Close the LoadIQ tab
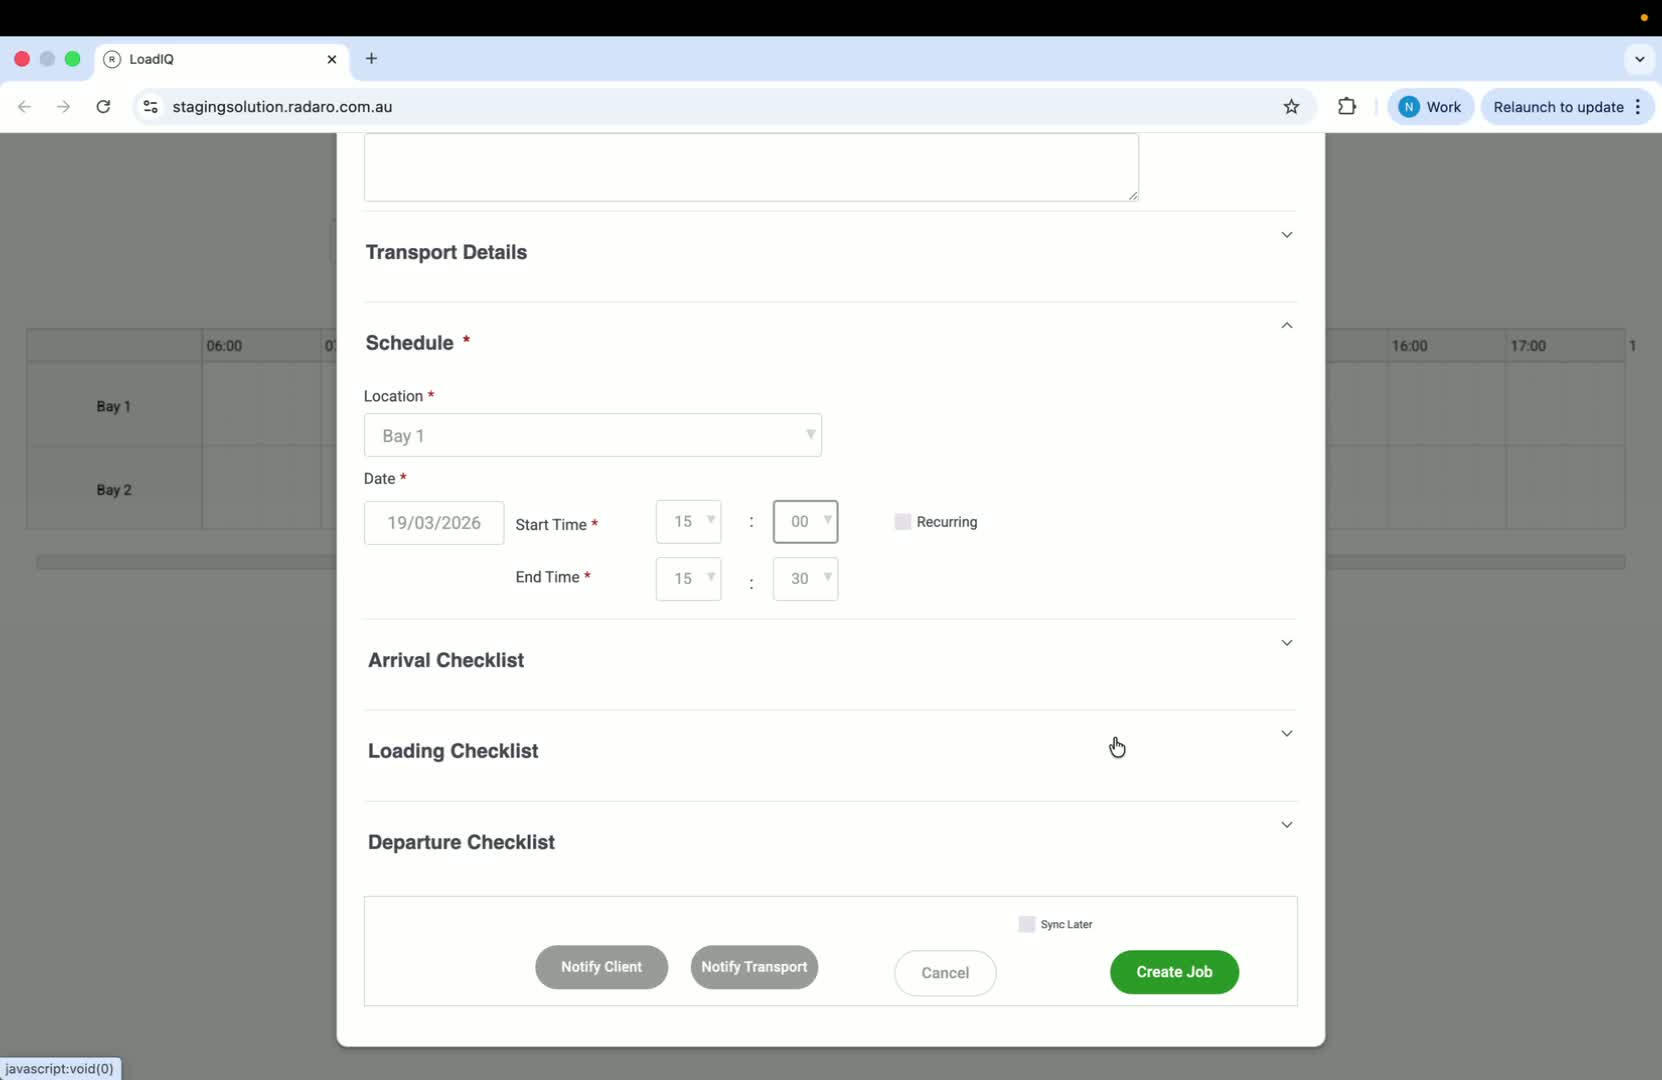 332,59
